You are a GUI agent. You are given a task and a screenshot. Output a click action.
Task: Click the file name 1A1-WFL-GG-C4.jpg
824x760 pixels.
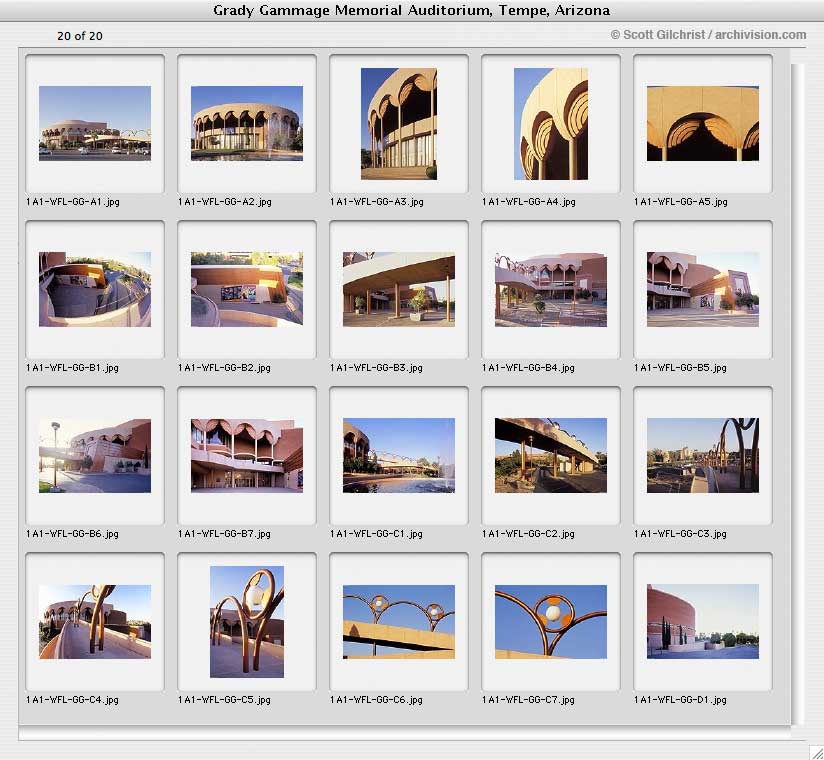point(73,700)
